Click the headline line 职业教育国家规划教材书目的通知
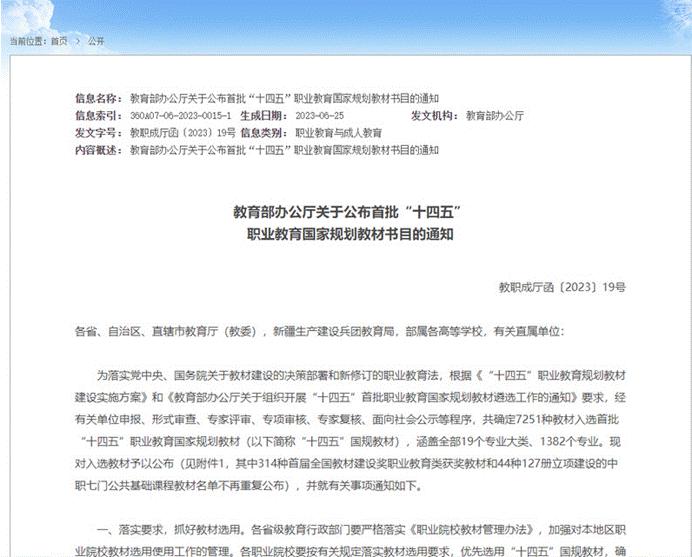The width and height of the screenshot is (692, 557). tap(350, 234)
